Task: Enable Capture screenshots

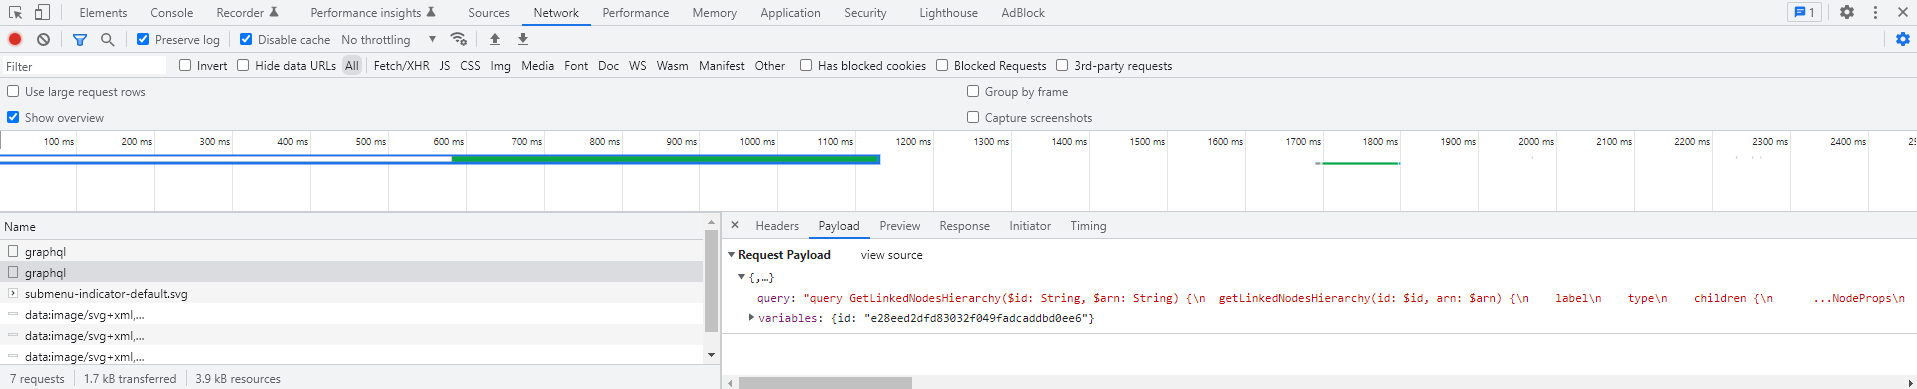Action: point(973,117)
